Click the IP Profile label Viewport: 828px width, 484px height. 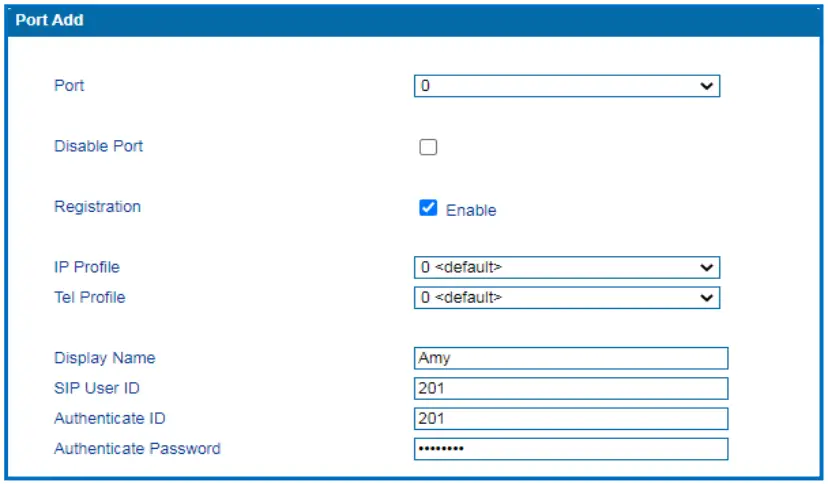click(87, 267)
